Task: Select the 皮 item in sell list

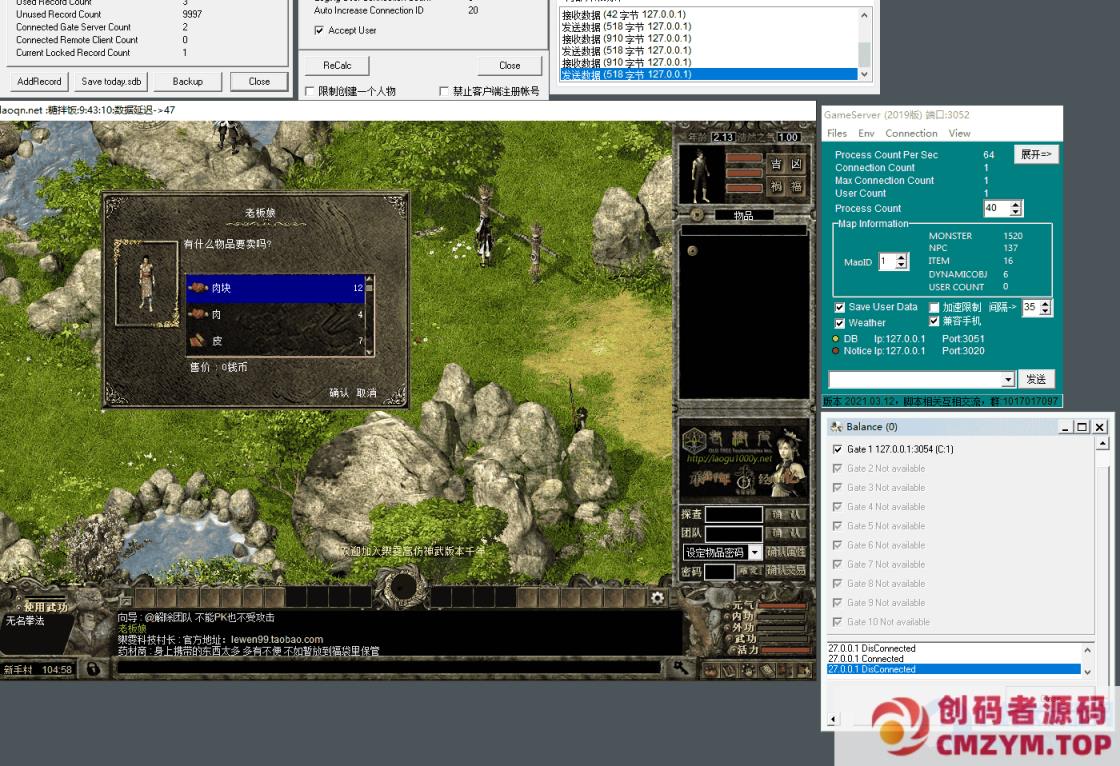Action: [275, 341]
